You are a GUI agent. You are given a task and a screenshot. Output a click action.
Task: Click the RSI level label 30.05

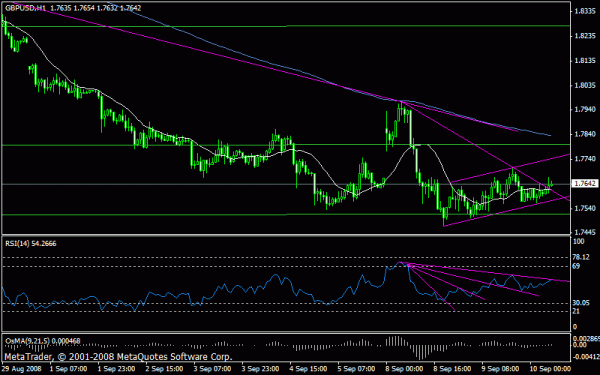(580, 303)
